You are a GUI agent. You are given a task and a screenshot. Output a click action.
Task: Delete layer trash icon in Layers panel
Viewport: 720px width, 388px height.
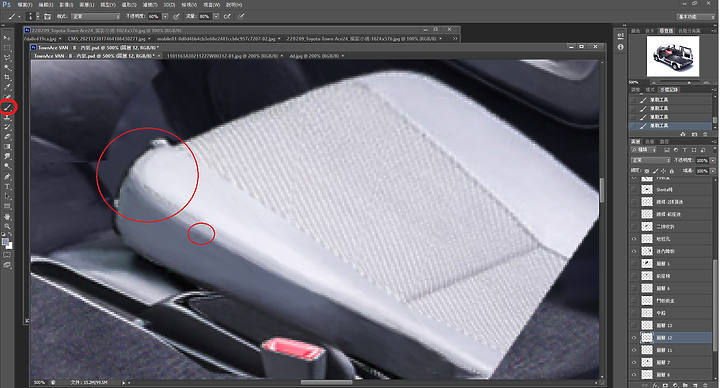click(706, 385)
